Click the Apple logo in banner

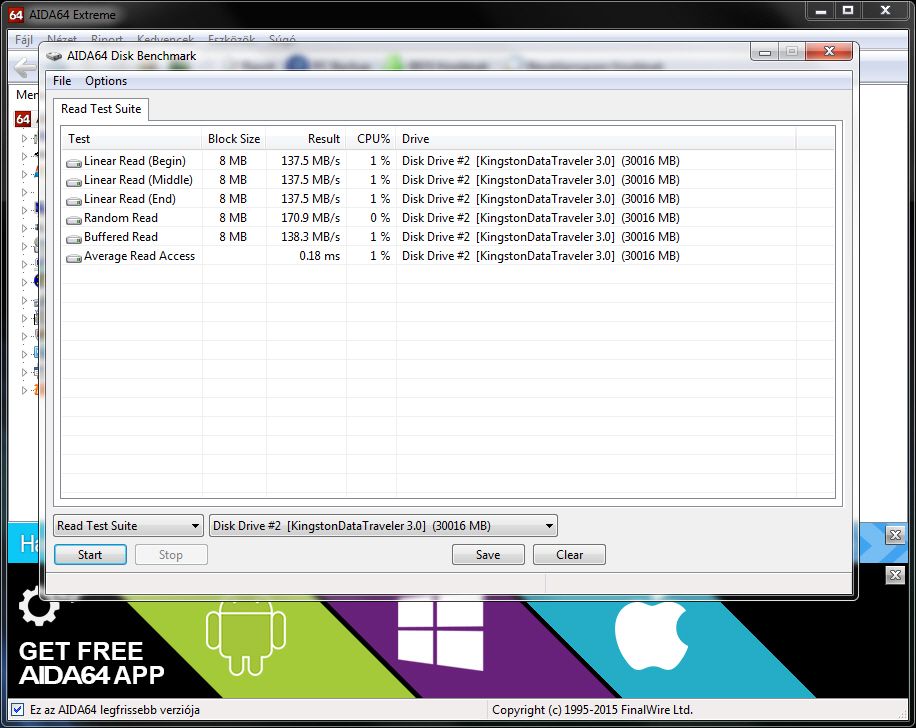(x=651, y=636)
